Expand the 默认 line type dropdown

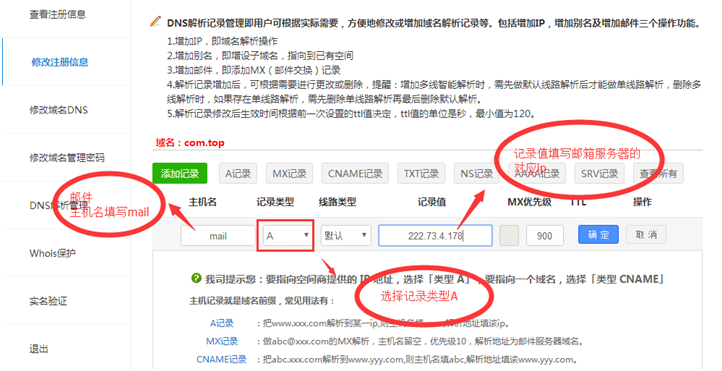click(346, 236)
